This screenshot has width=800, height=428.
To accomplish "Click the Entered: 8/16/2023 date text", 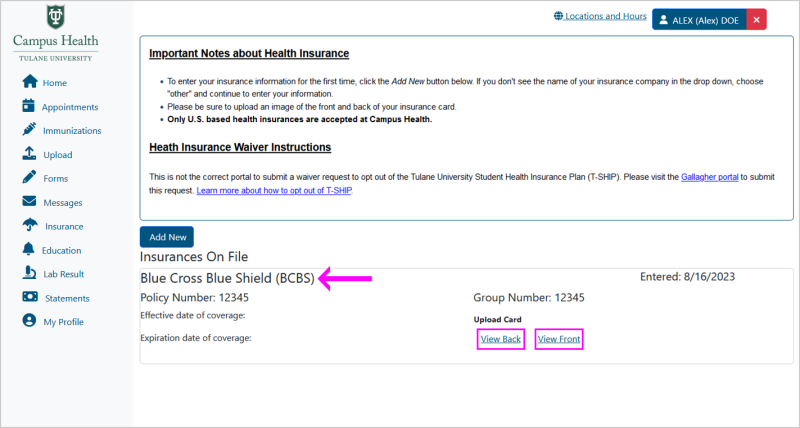I will pyautogui.click(x=687, y=276).
